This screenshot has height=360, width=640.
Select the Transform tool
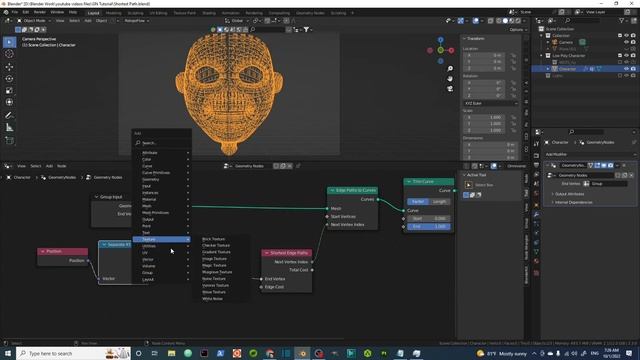tap(9, 102)
